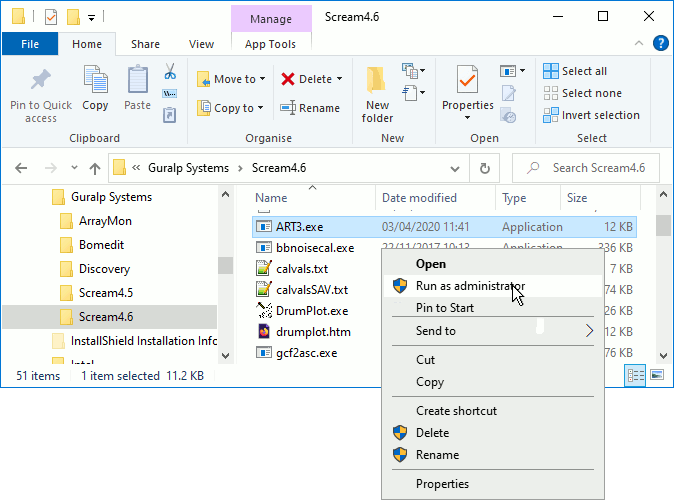The height and width of the screenshot is (500, 674).
Task: Click the Paste clipboard icon
Action: pyautogui.click(x=138, y=80)
